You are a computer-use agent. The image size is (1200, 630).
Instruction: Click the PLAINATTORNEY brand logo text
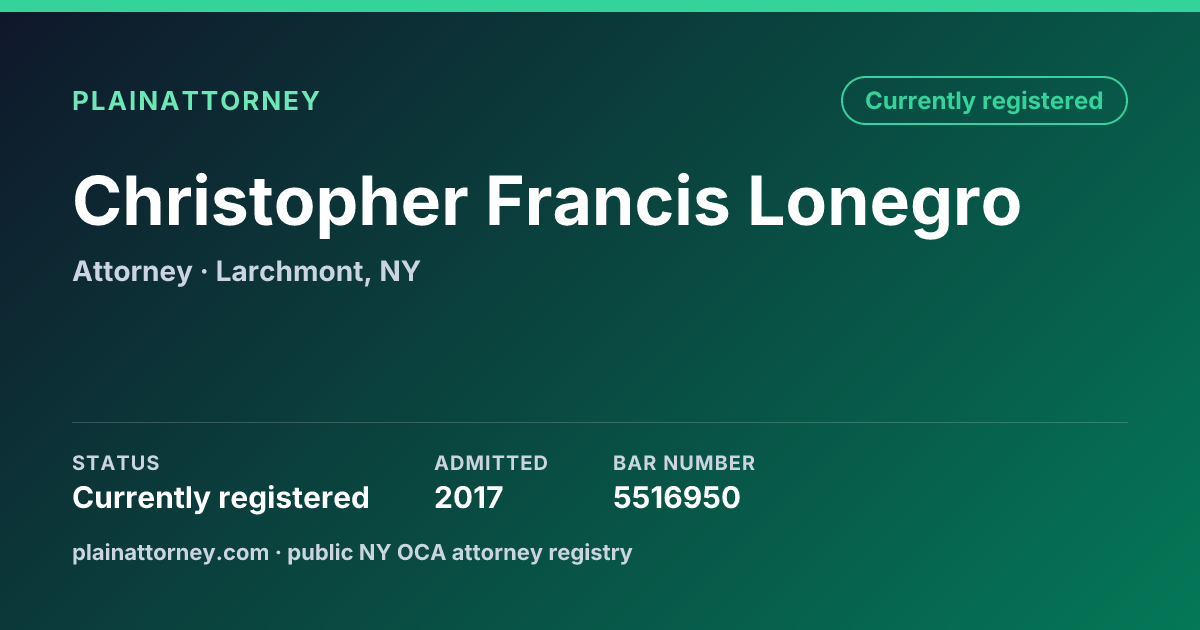(x=196, y=101)
